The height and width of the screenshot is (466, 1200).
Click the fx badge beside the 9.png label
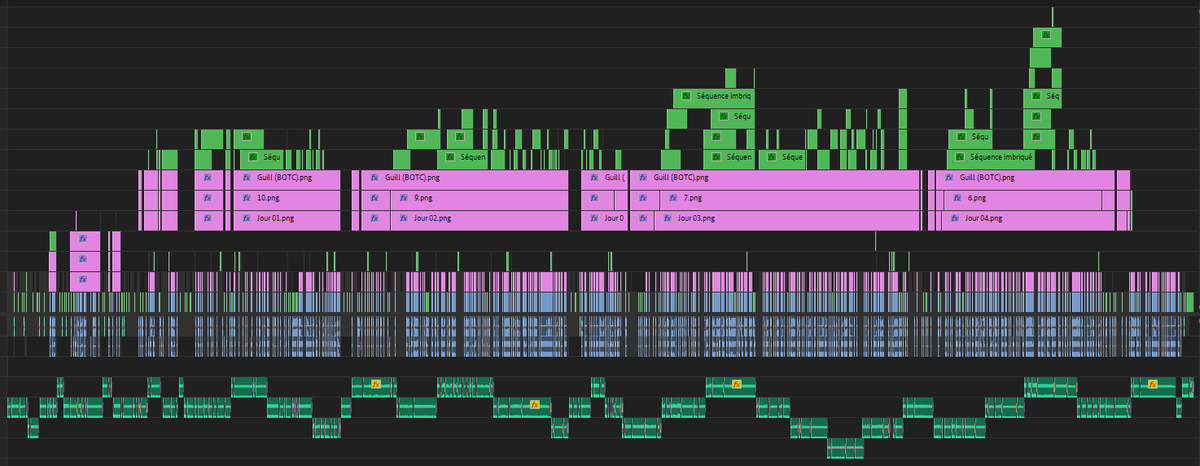tap(403, 198)
